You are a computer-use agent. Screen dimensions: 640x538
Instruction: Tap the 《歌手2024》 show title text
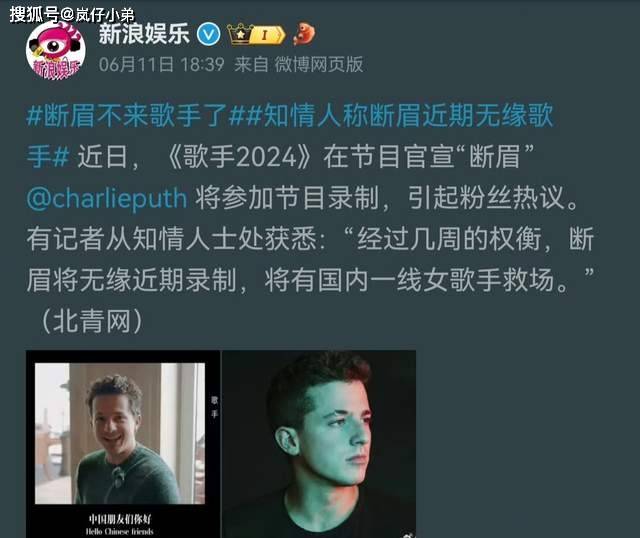click(239, 157)
